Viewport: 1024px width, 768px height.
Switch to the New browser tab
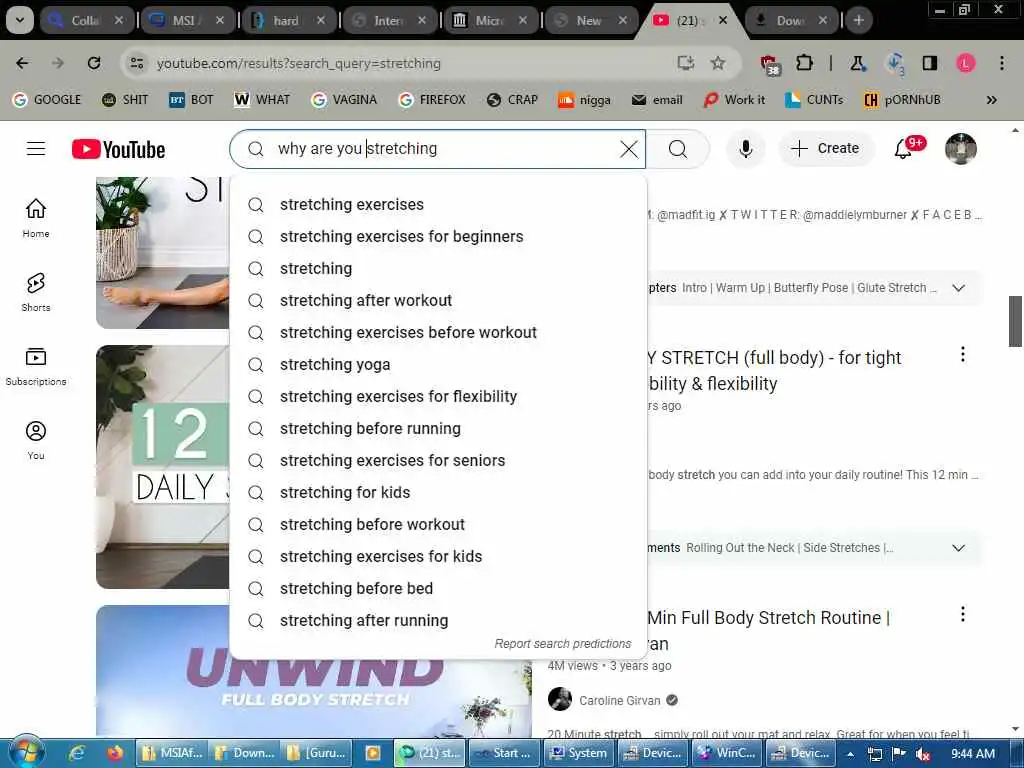pyautogui.click(x=591, y=20)
